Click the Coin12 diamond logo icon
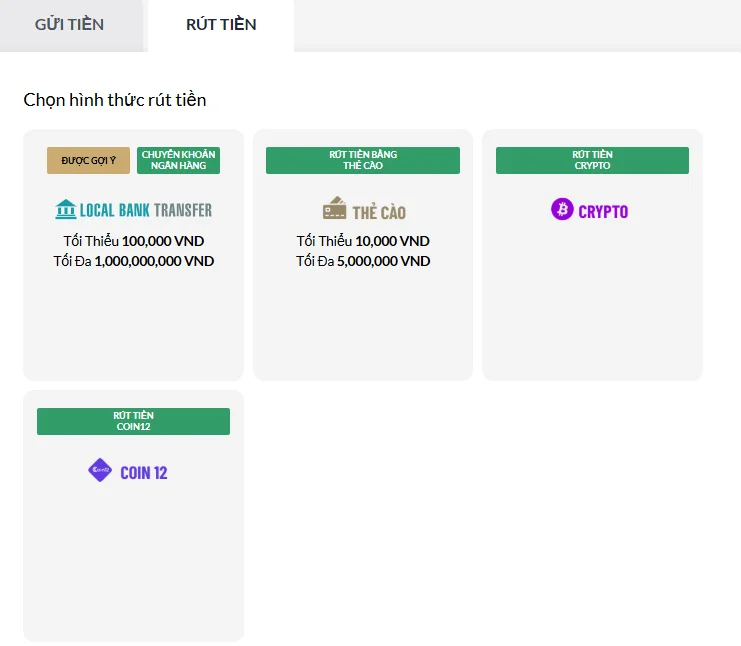The width and height of the screenshot is (741, 646). click(100, 471)
